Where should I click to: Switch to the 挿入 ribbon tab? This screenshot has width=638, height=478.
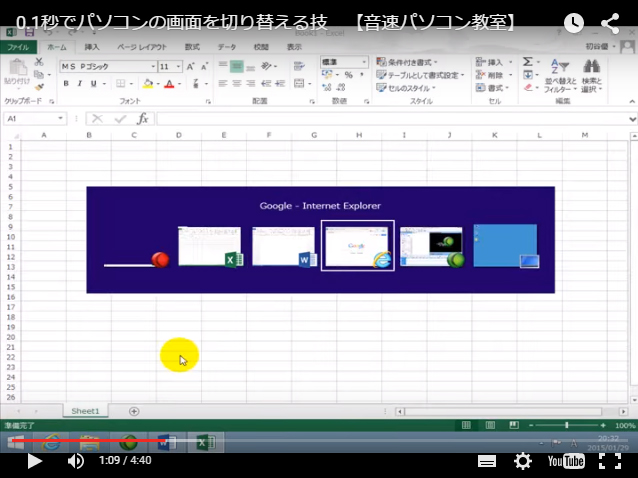coord(92,47)
